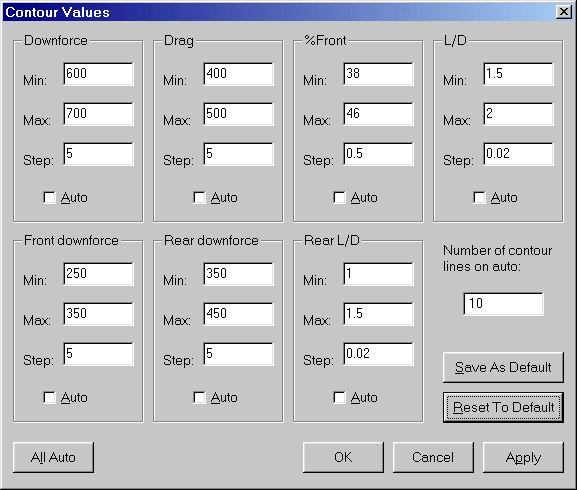Enable Auto for Front downforce
This screenshot has width=577, height=490.
[49, 398]
